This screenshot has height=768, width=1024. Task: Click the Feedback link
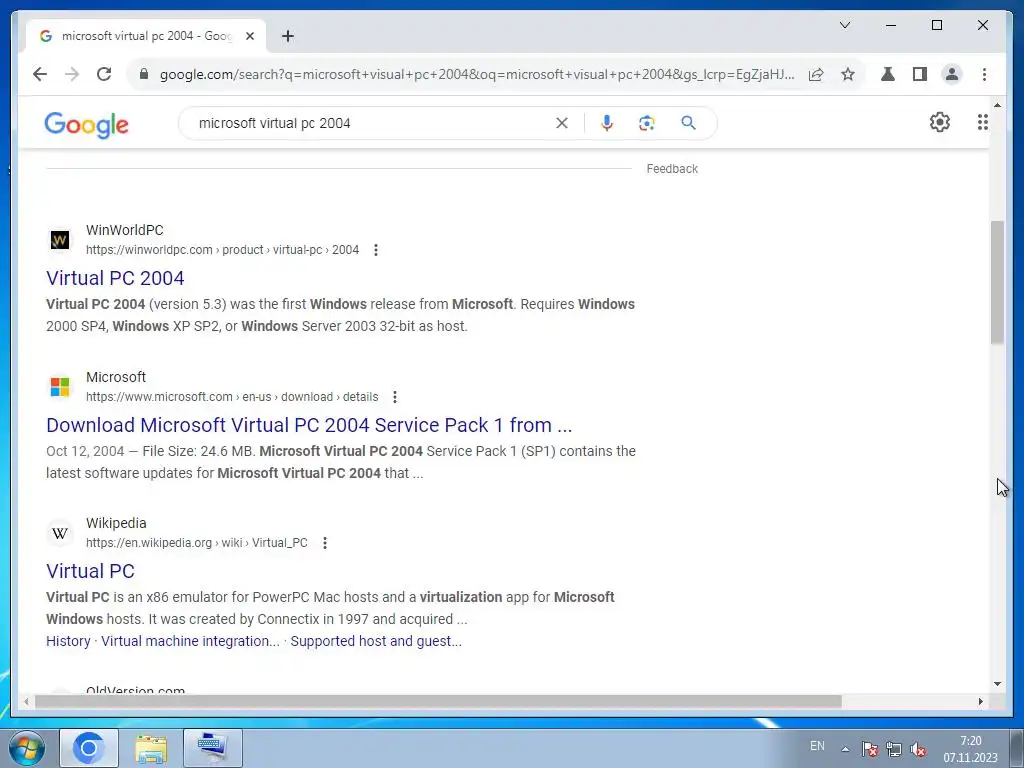pyautogui.click(x=672, y=168)
